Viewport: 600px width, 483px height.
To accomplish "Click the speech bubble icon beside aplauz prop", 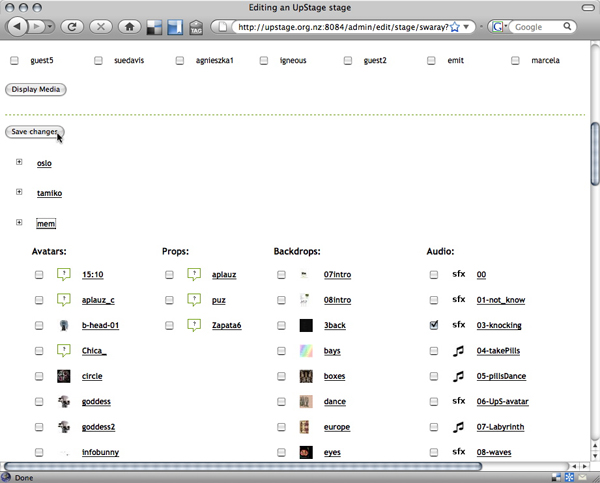I will (x=194, y=274).
